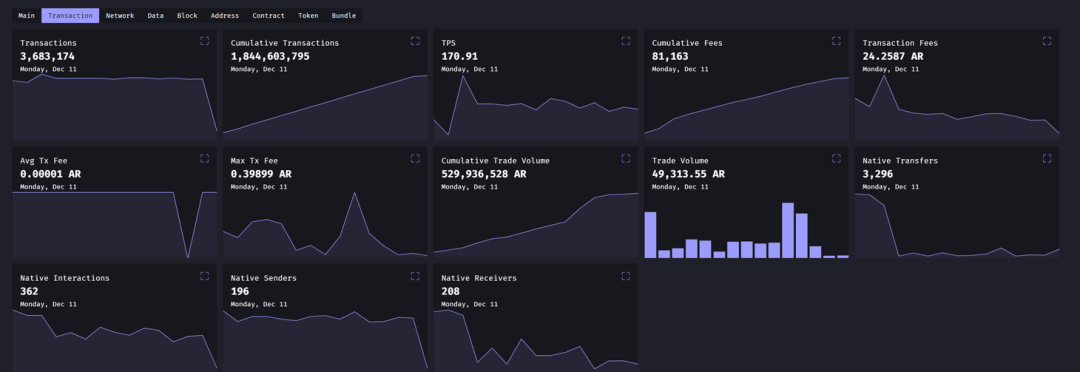Click the tallest bar in Trade Volume

(x=788, y=230)
